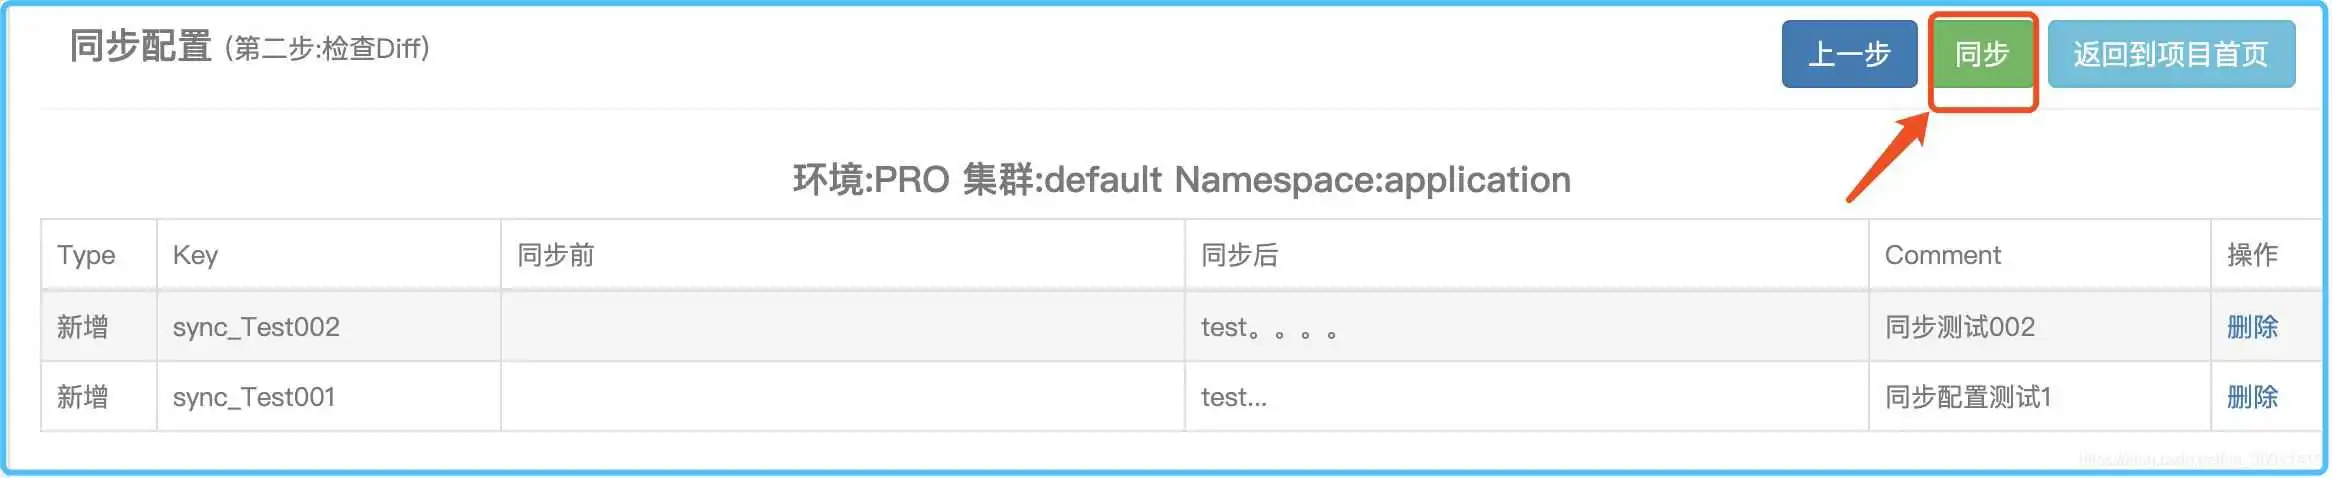Click 返回到项目首页 button
This screenshot has height=478, width=2332.
2170,54
